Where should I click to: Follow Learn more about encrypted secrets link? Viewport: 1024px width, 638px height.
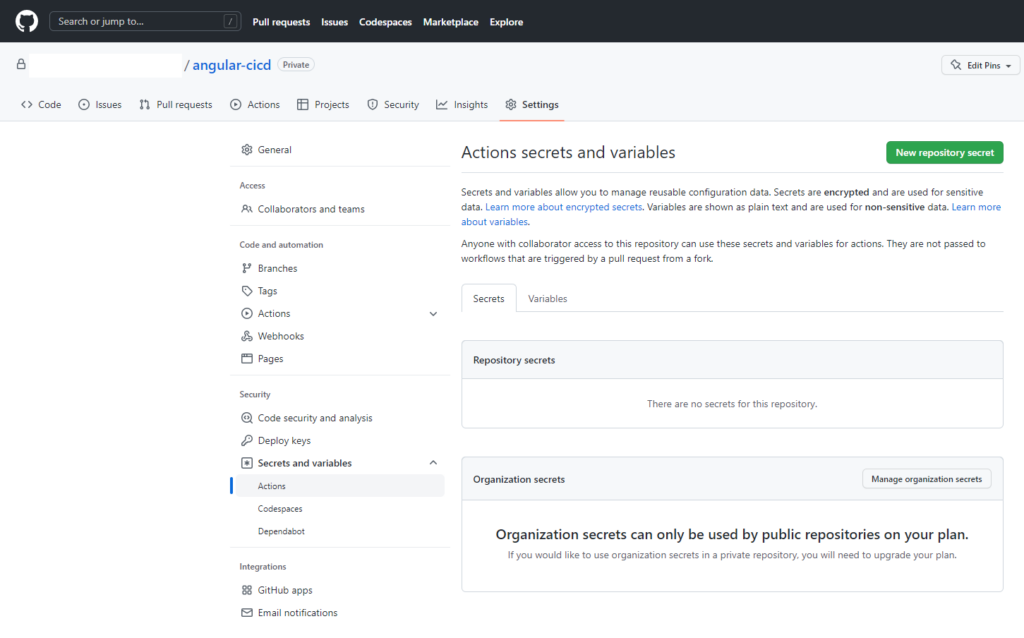pos(564,207)
